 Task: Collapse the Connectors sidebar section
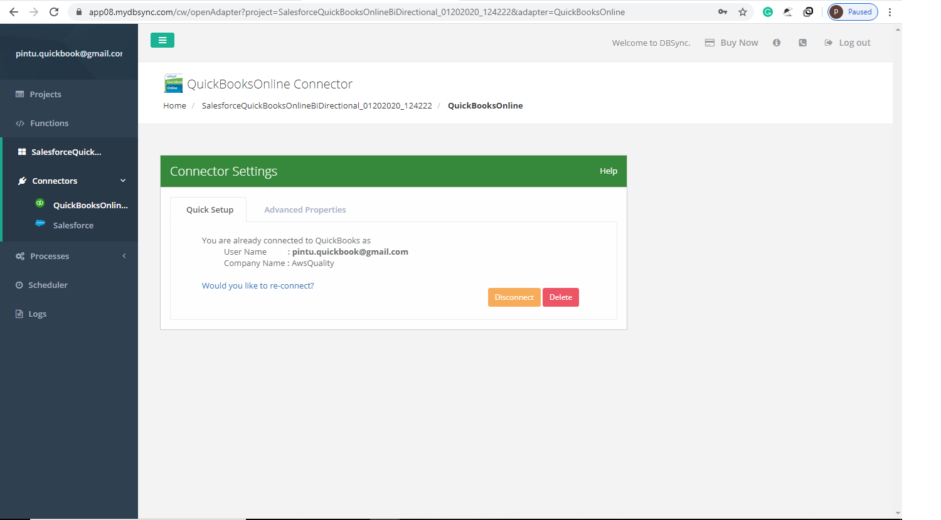pyautogui.click(x=123, y=181)
